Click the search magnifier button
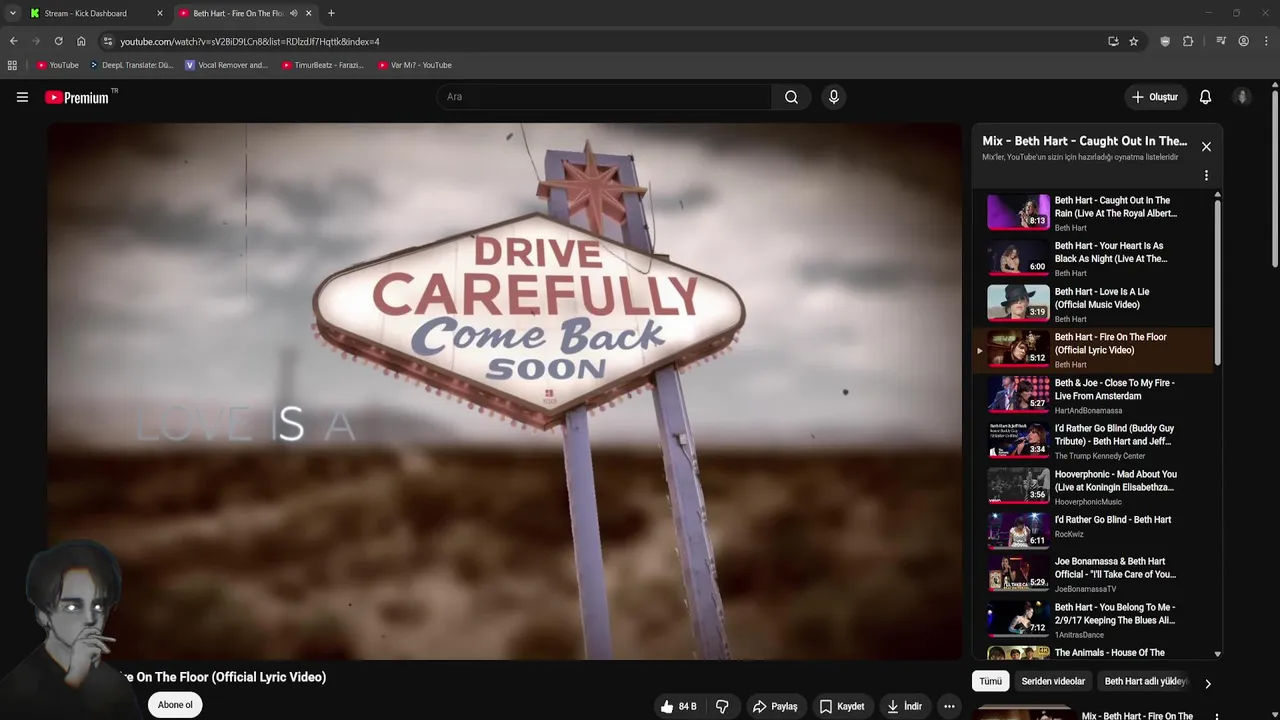This screenshot has height=720, width=1280. pyautogui.click(x=791, y=97)
